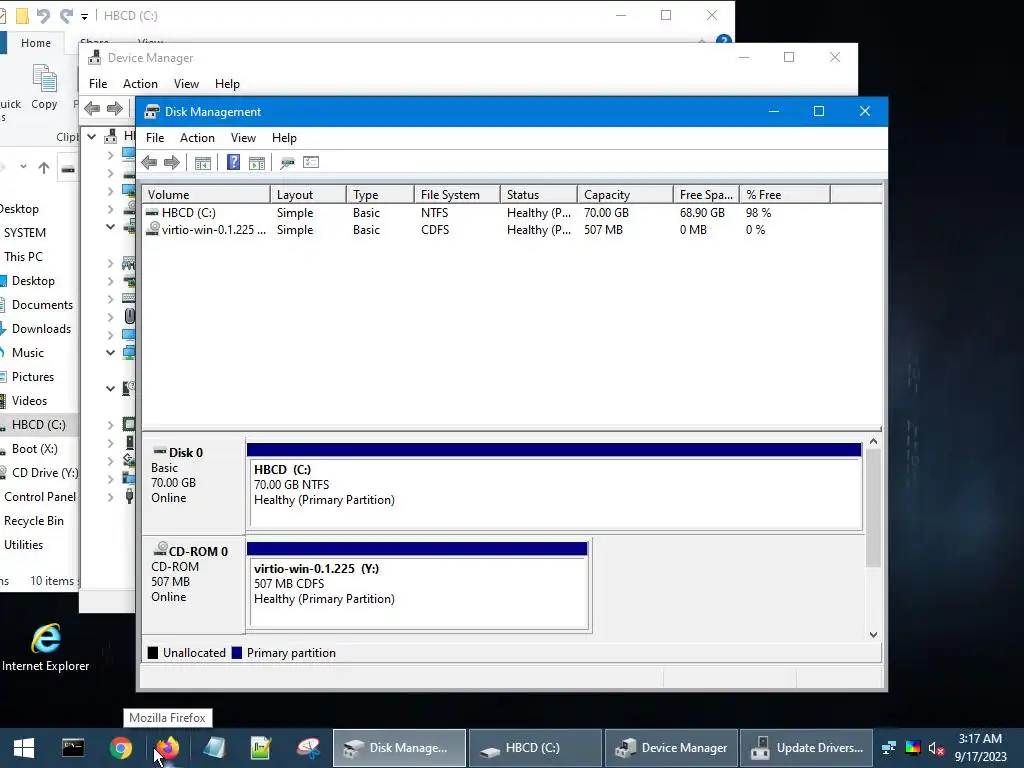Click the blue Primary partition legend swatch
Screen dimensions: 1024x768
coord(237,652)
